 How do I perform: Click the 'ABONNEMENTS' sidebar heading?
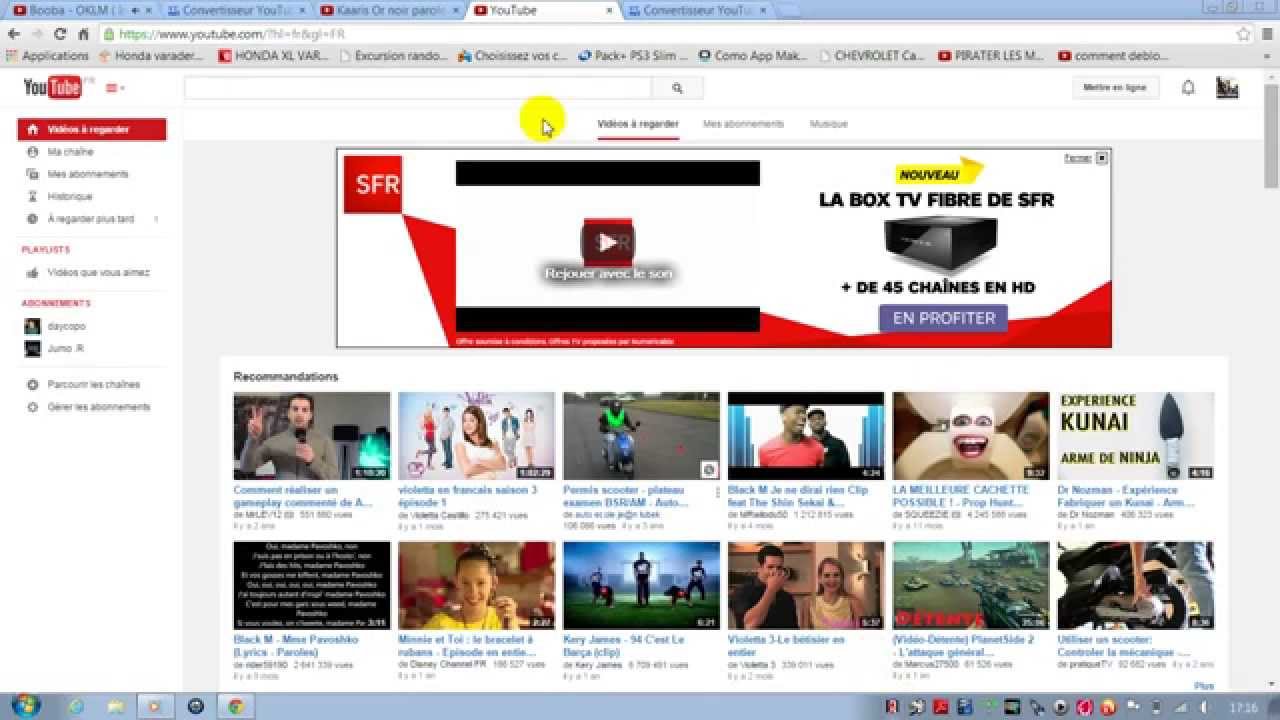56,303
